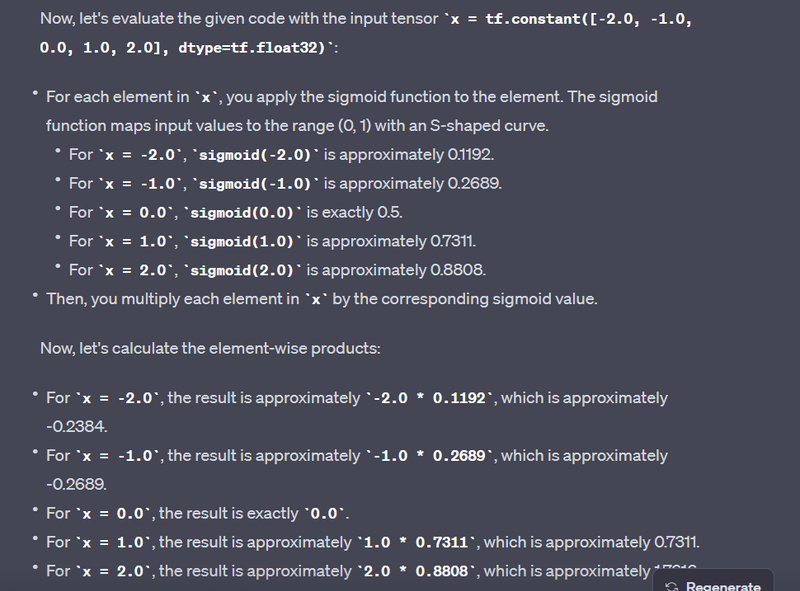Click the inline code sigmoid(-2.0)
The image size is (800, 591).
(257, 154)
